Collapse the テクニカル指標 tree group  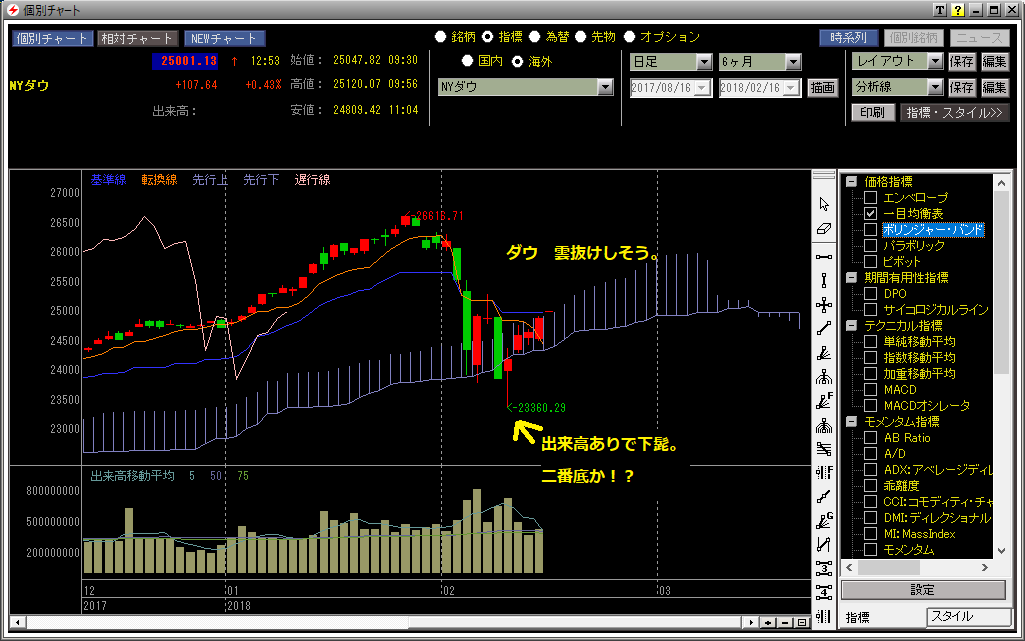(x=851, y=325)
